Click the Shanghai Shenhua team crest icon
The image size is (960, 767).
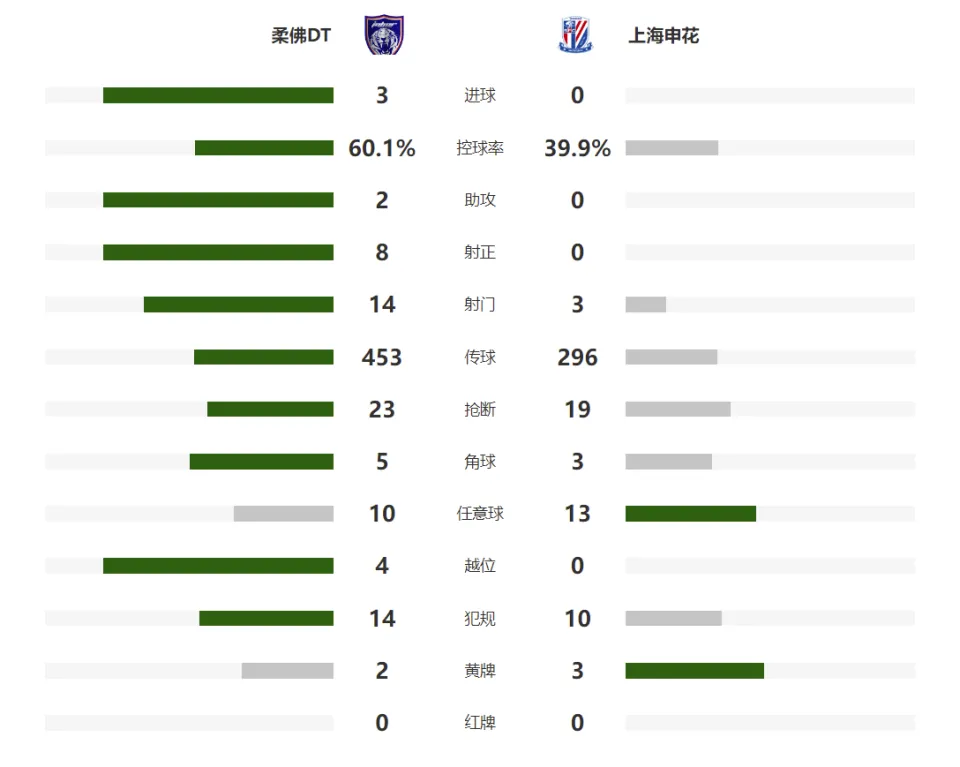pos(576,35)
